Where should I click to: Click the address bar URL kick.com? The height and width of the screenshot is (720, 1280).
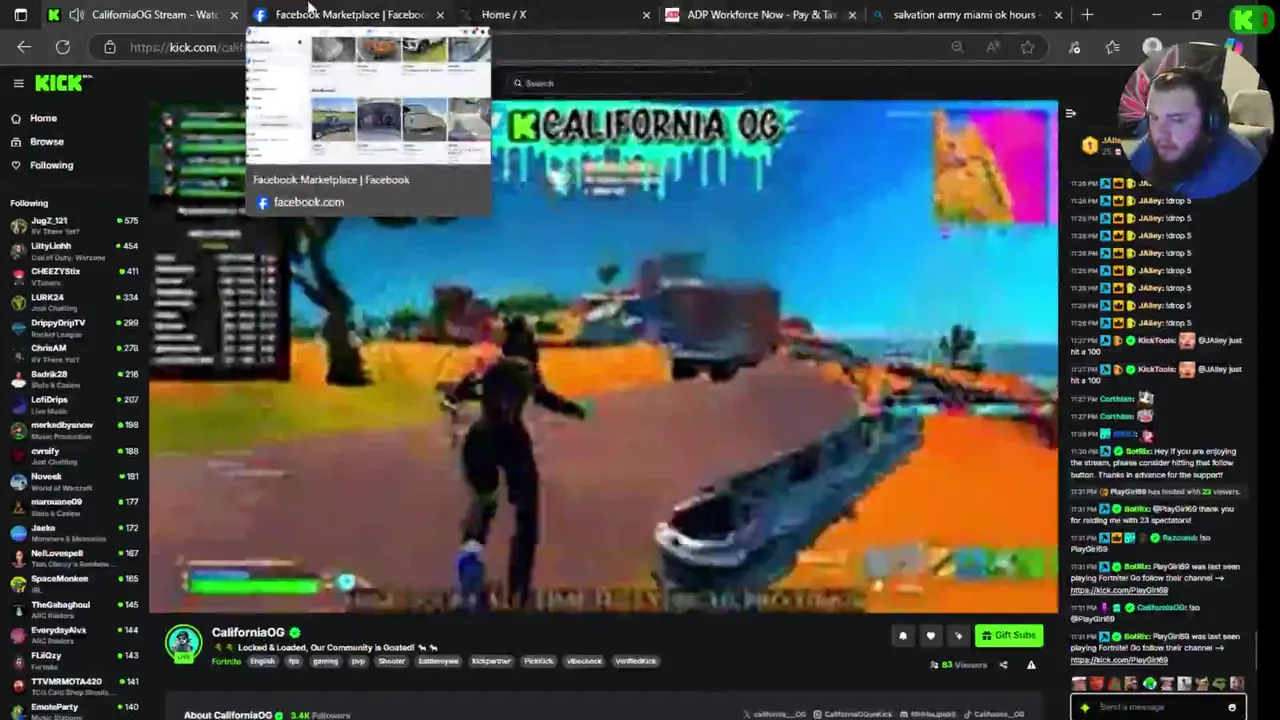(186, 47)
